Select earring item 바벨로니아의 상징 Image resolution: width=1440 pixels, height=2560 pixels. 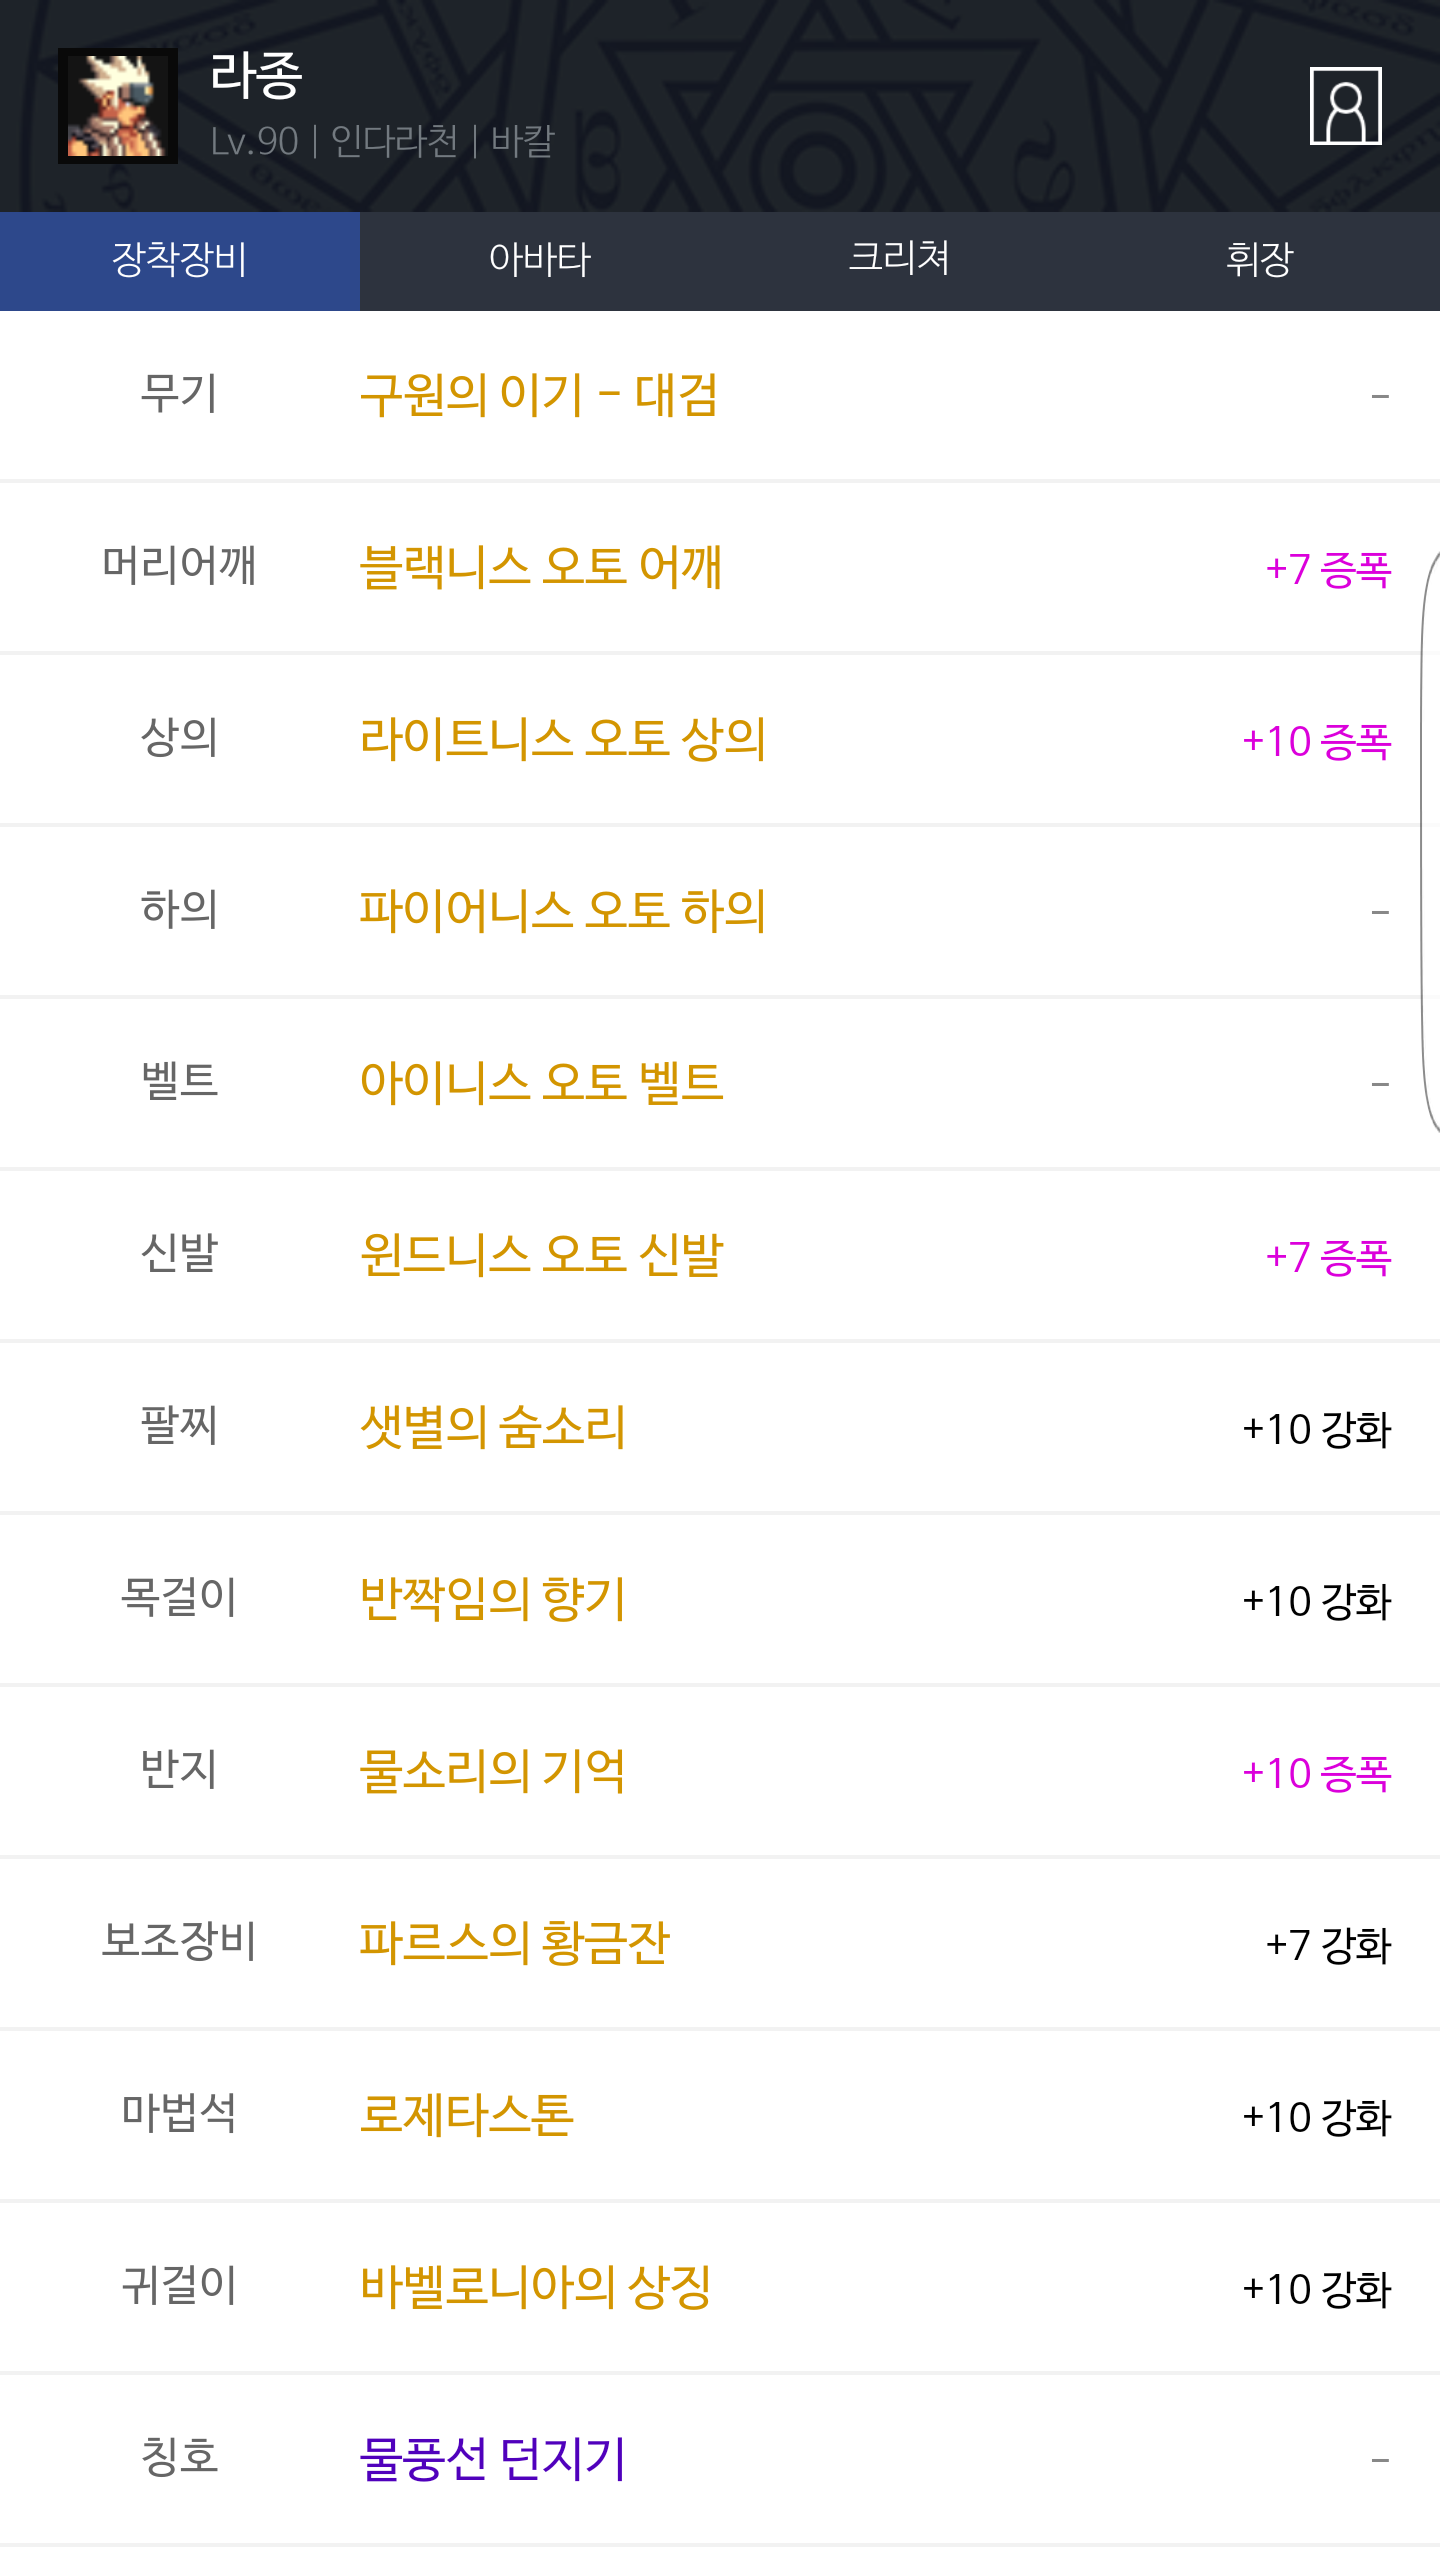tap(536, 2288)
